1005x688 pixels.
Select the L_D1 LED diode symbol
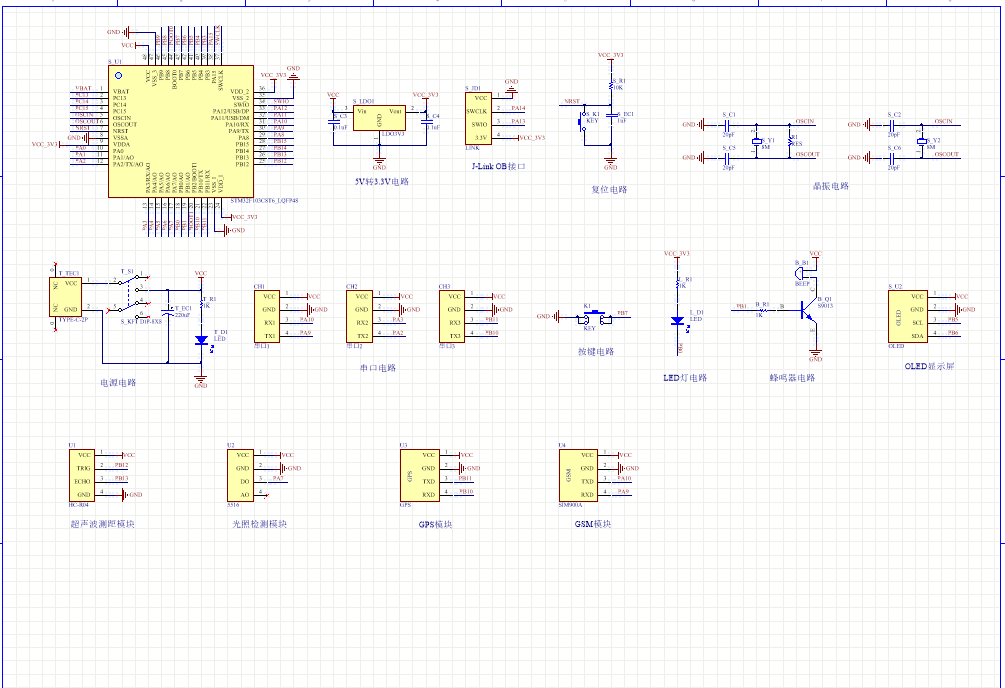(677, 321)
